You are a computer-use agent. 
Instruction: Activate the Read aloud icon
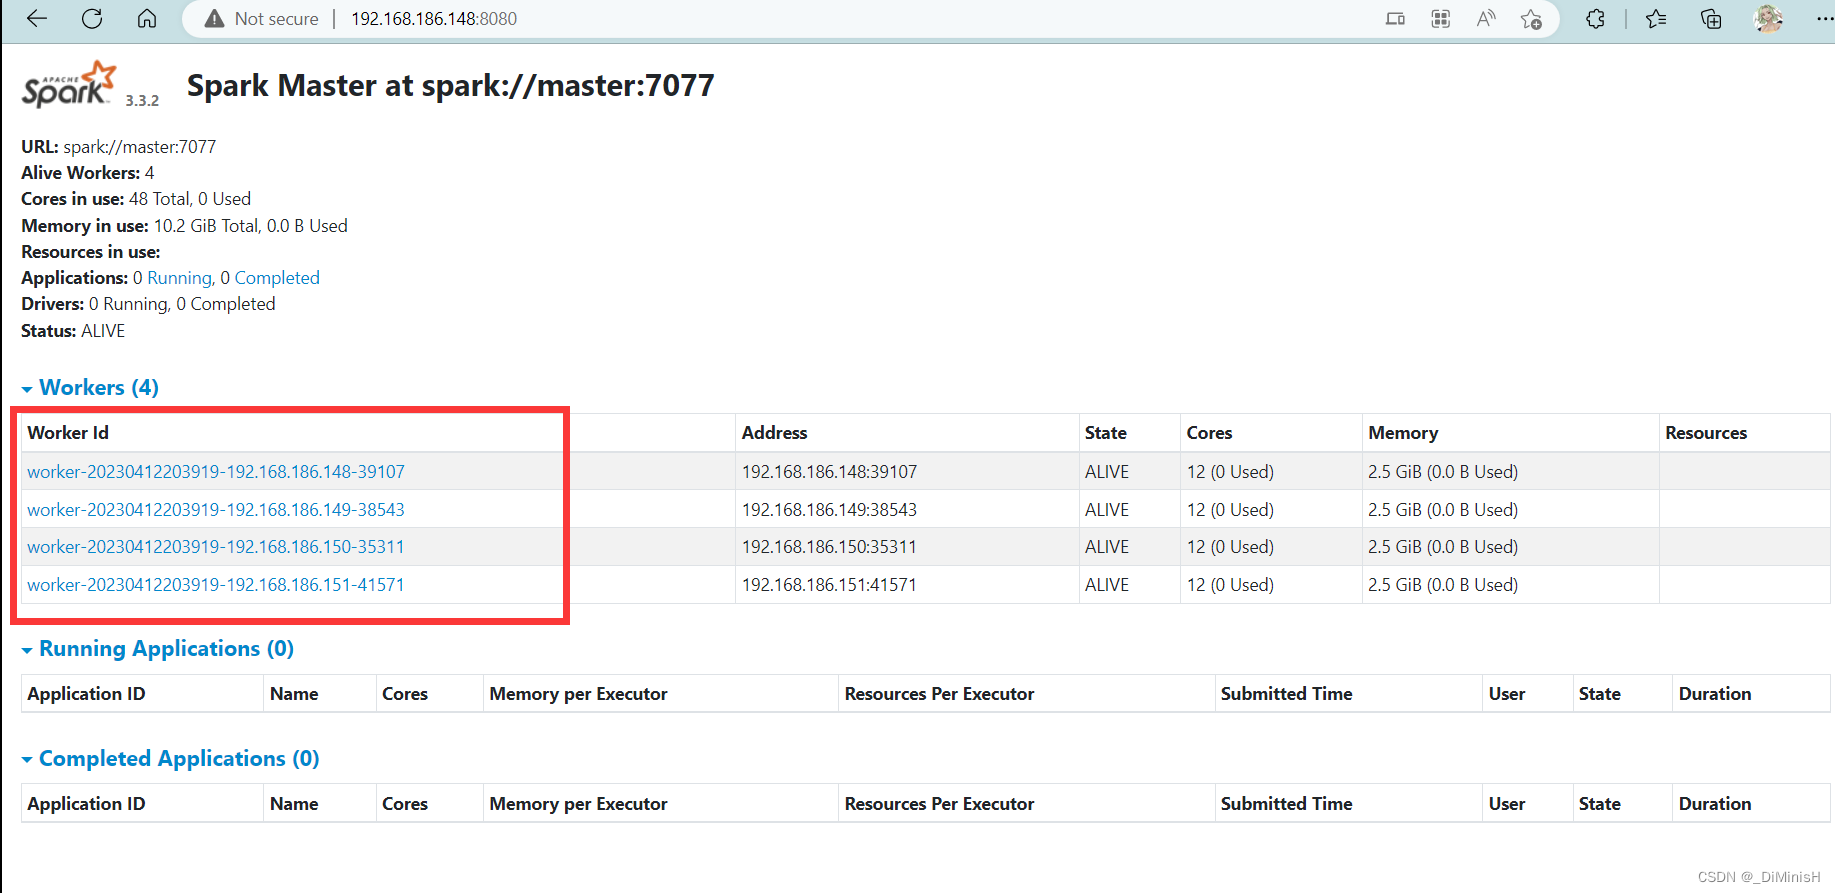(1486, 18)
